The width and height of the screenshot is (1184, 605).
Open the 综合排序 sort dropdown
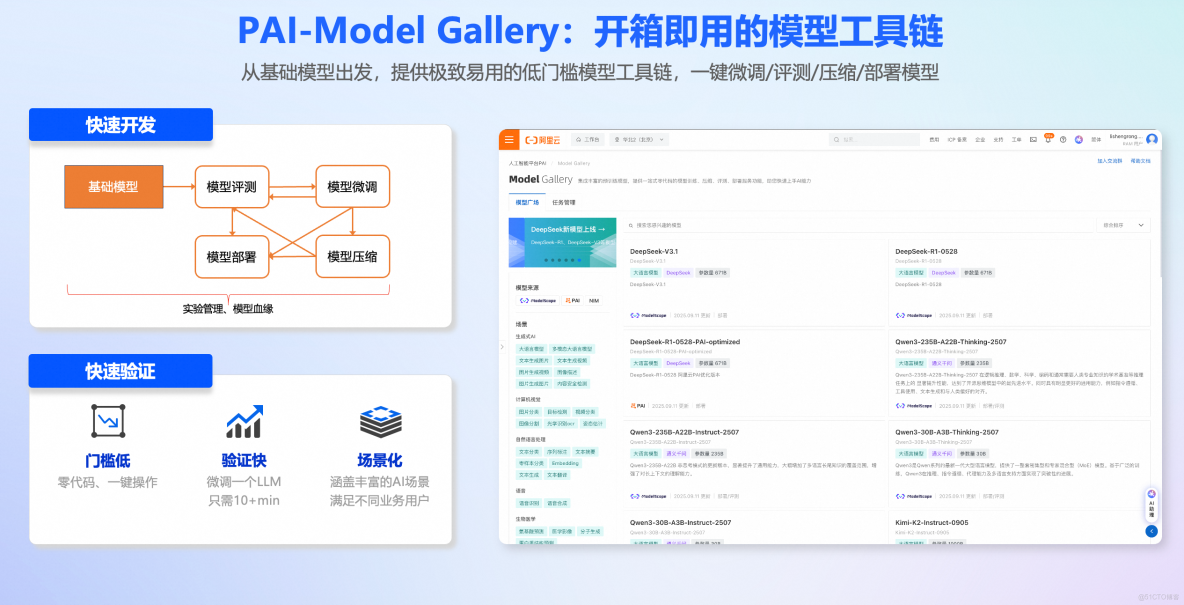1123,225
